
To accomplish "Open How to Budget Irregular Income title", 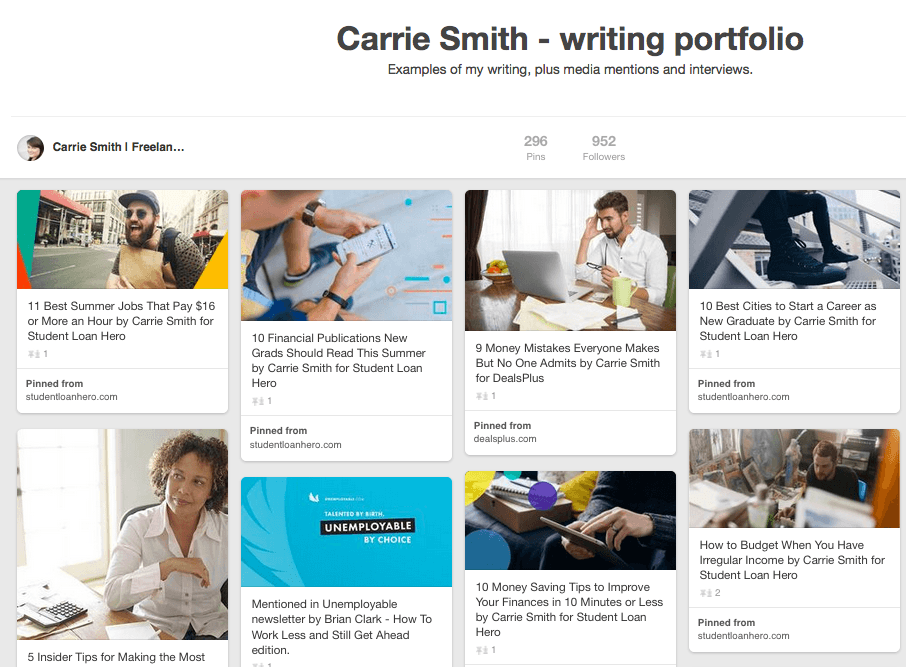I will click(792, 560).
